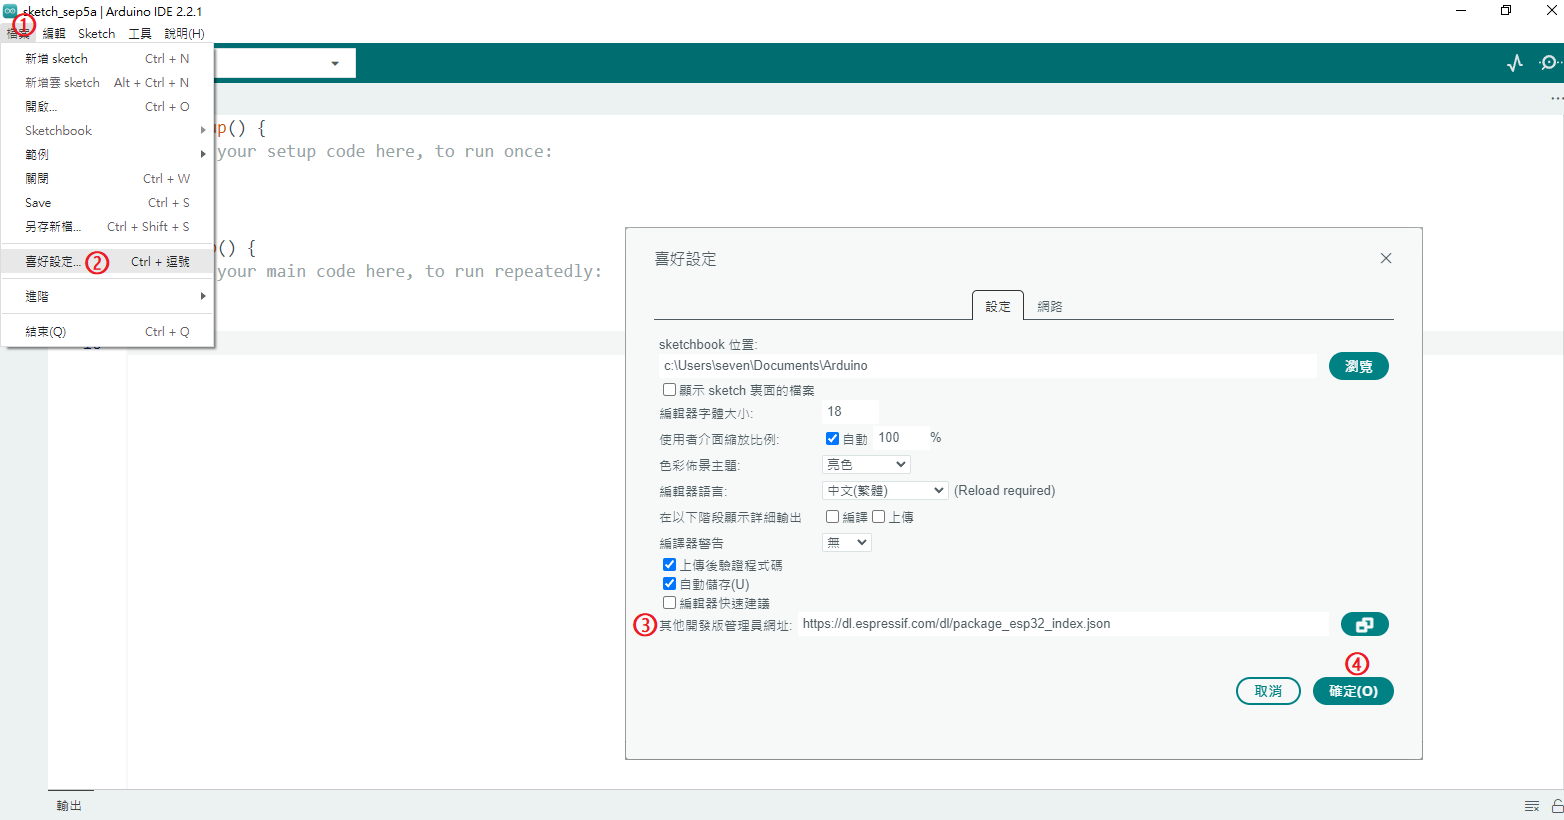The width and height of the screenshot is (1564, 820).
Task: Click the additional boards manager URL field
Action: 1063,624
